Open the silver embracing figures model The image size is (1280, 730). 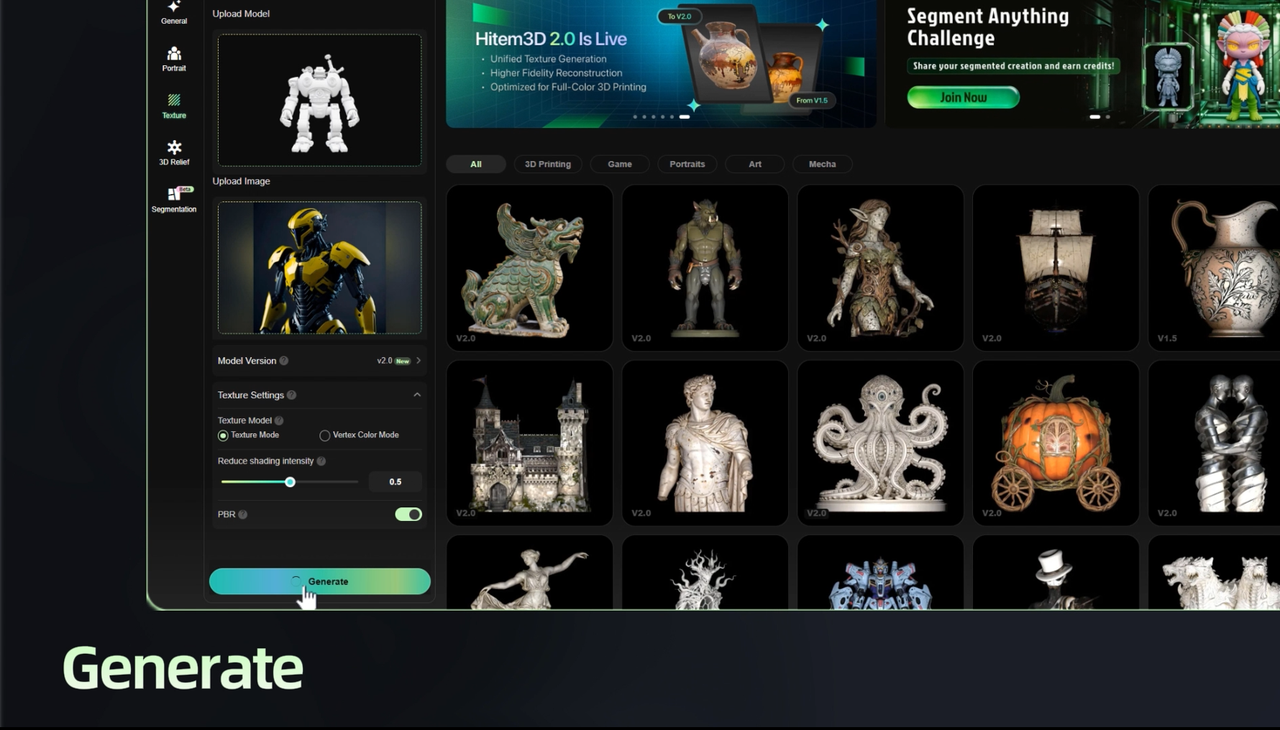(x=1214, y=443)
